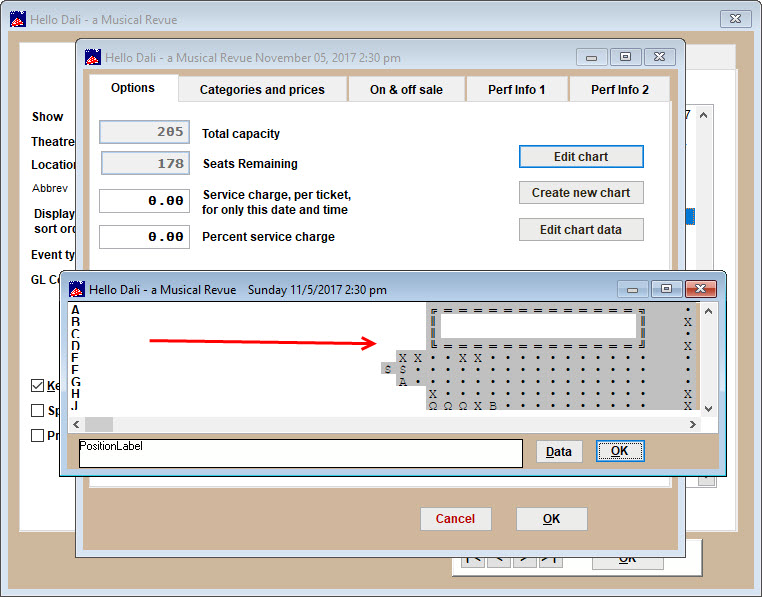Click the B seat in chart row J
The width and height of the screenshot is (762, 597).
[493, 405]
